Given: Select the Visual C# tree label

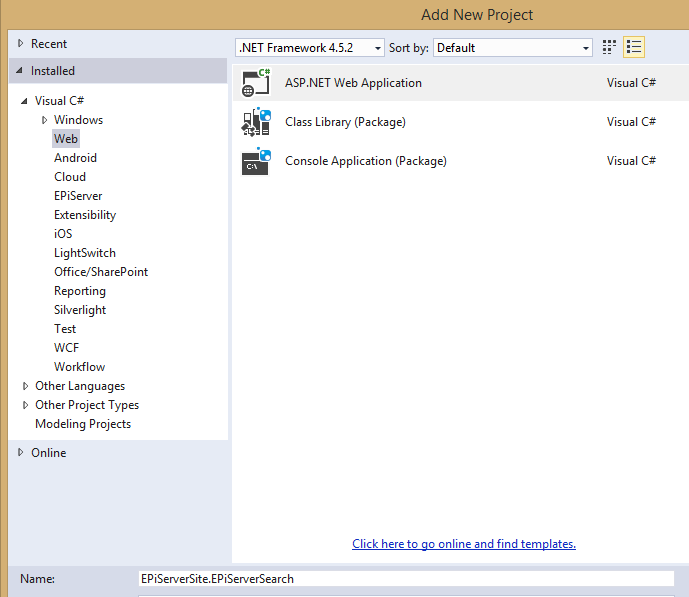Looking at the screenshot, I should 59,101.
